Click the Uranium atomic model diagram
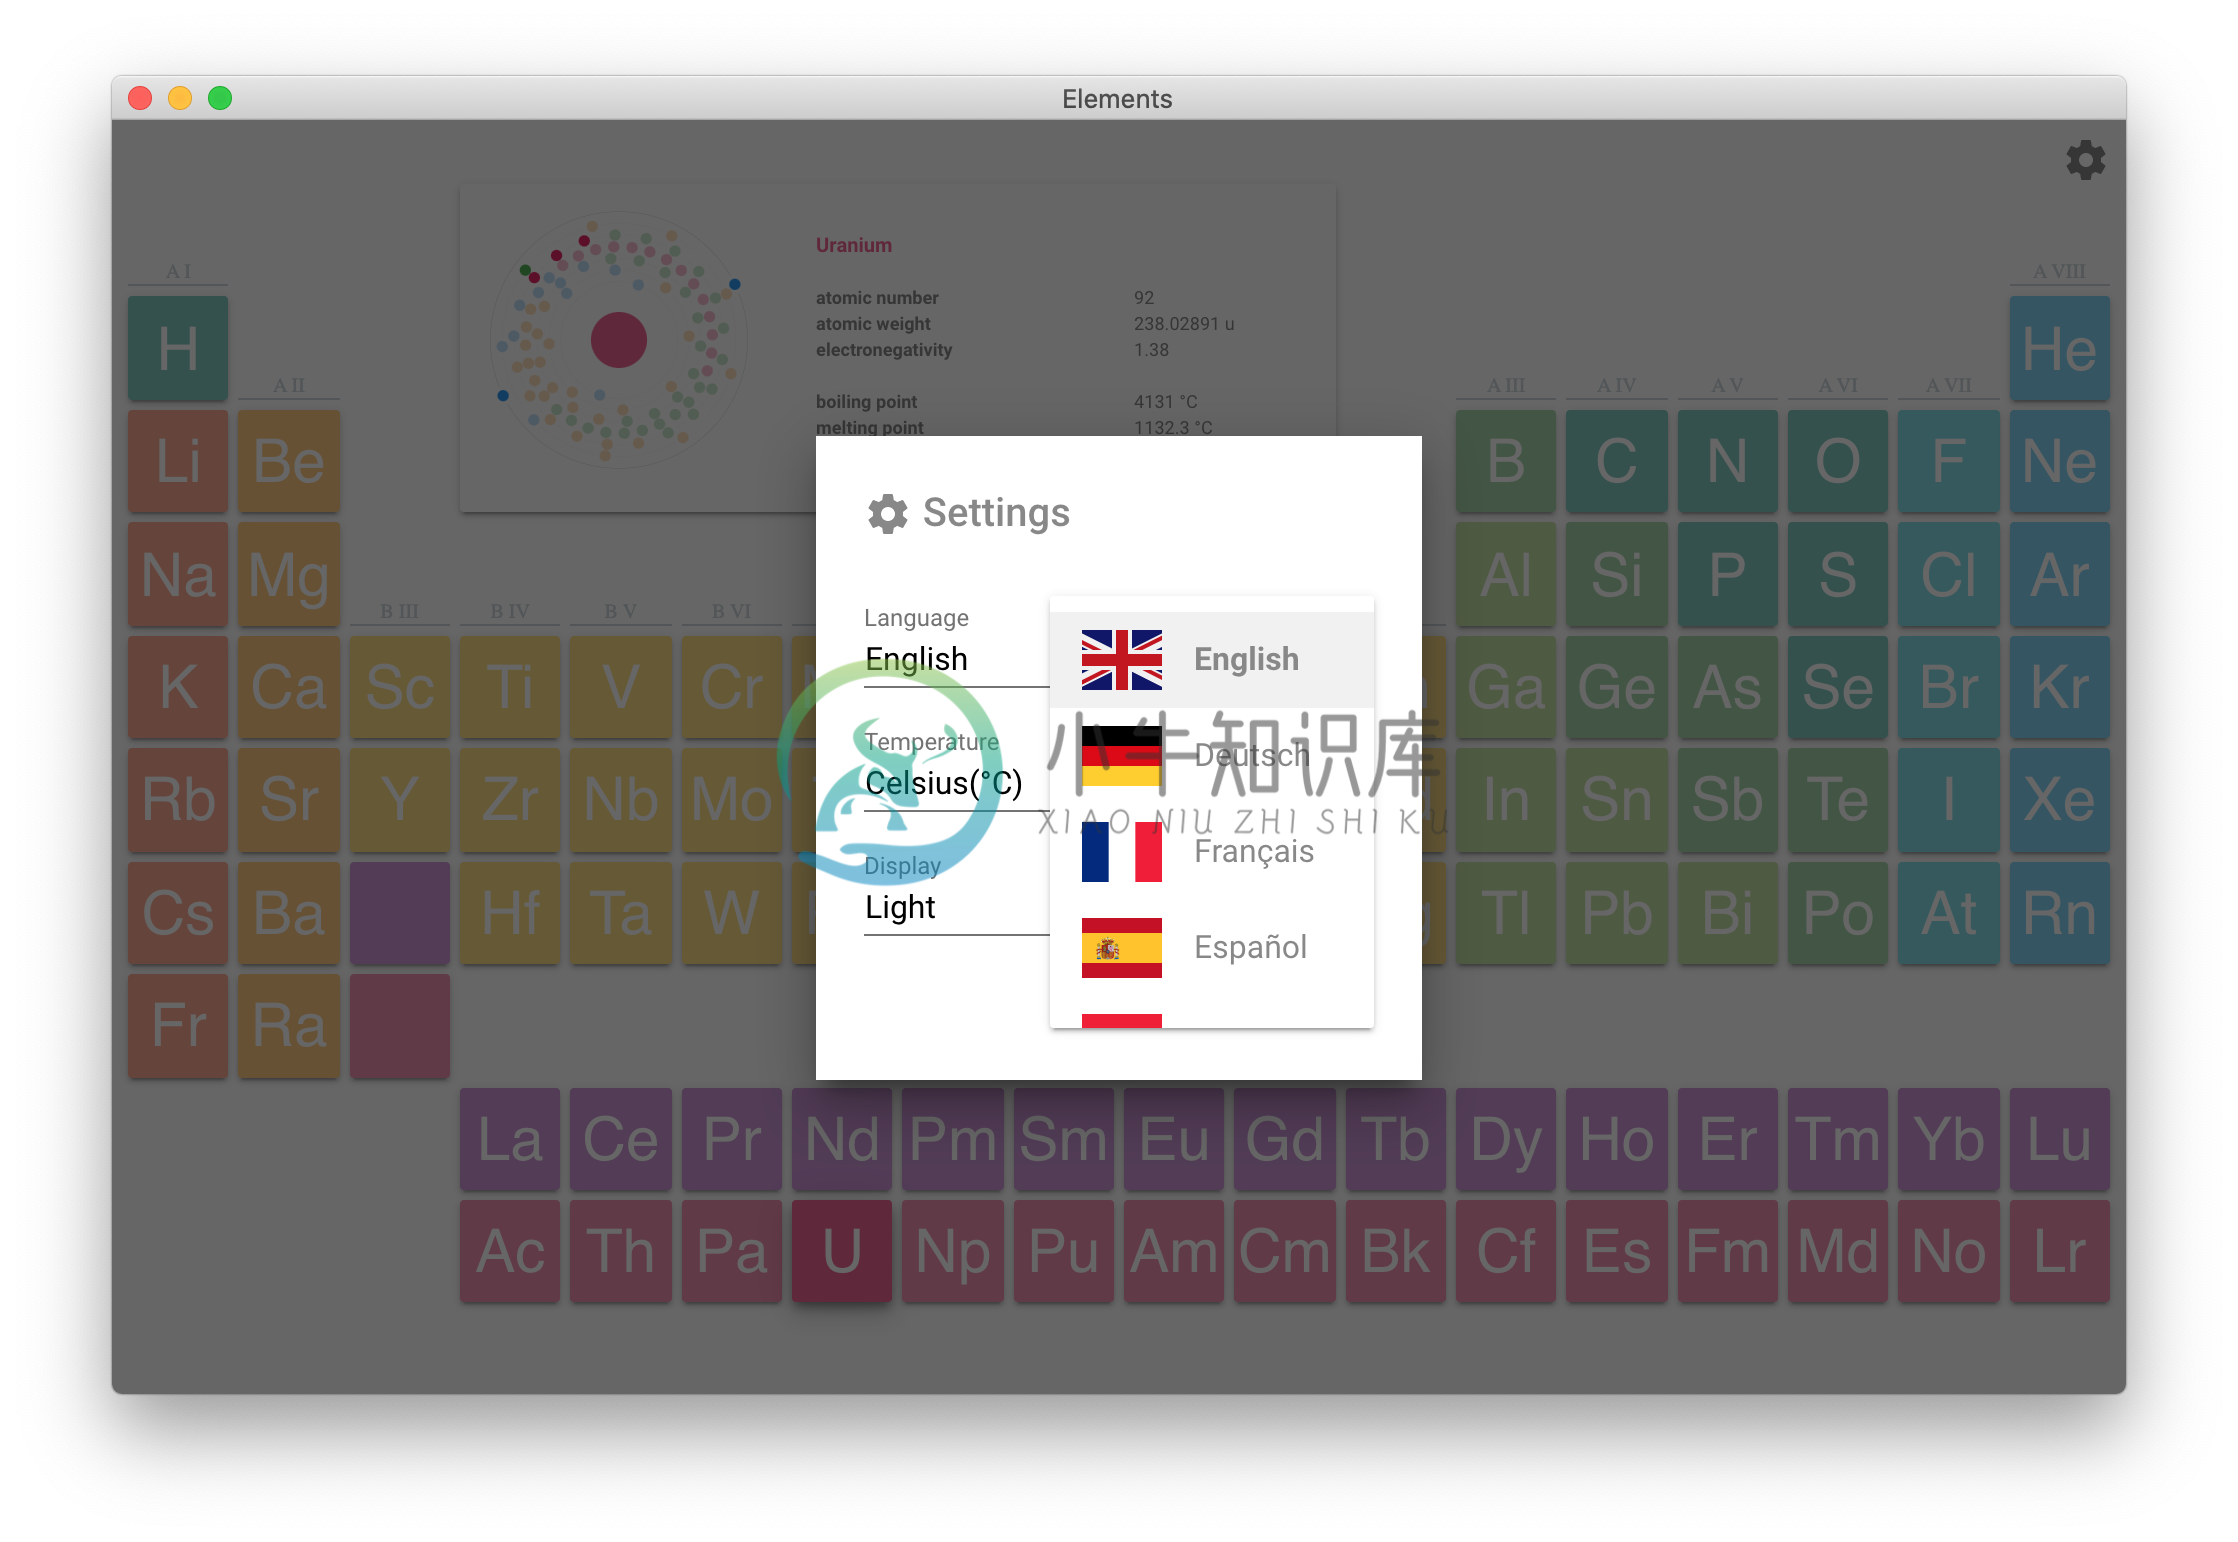This screenshot has height=1542, width=2238. (621, 340)
